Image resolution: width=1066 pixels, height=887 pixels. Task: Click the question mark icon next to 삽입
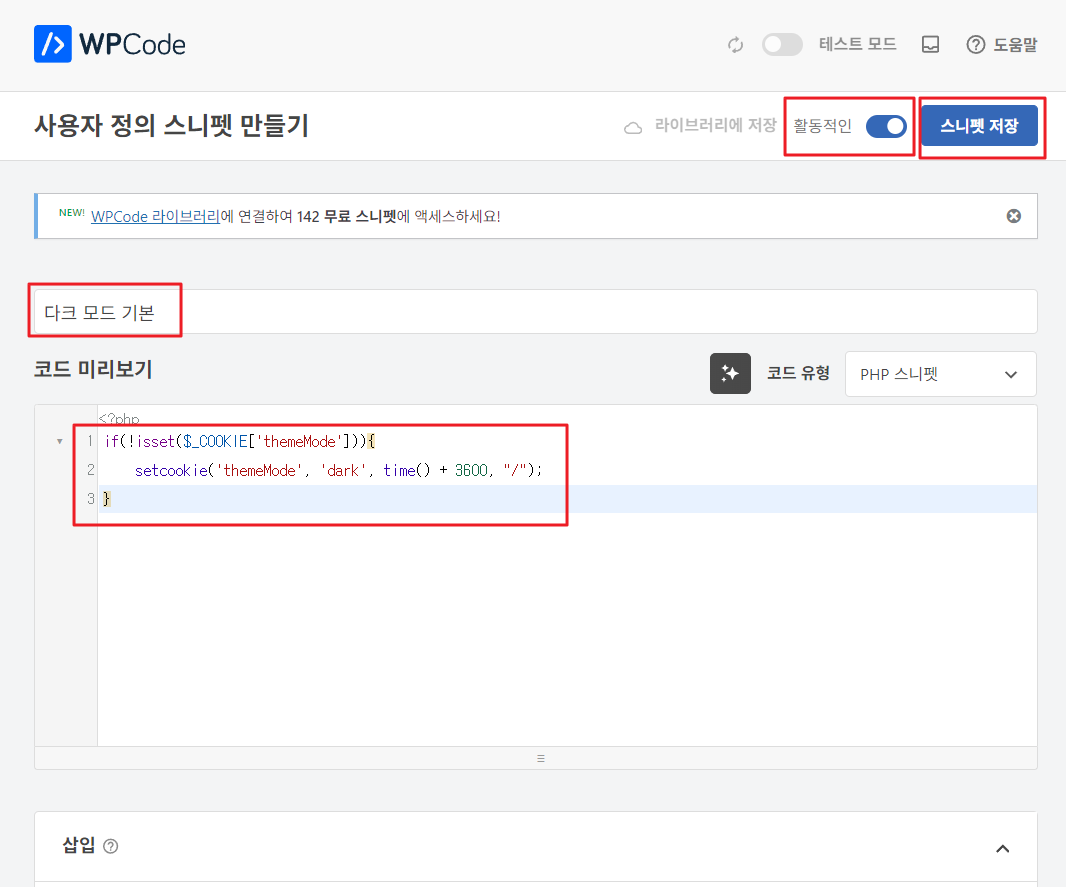coord(111,846)
